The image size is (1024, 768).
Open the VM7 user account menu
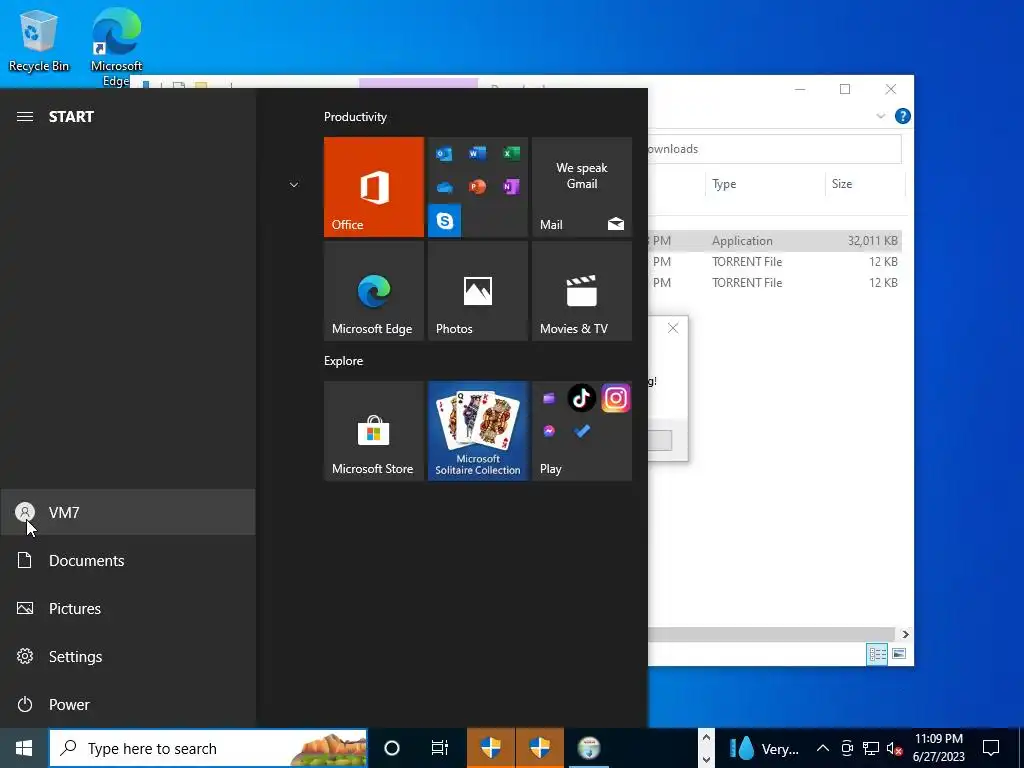point(128,513)
